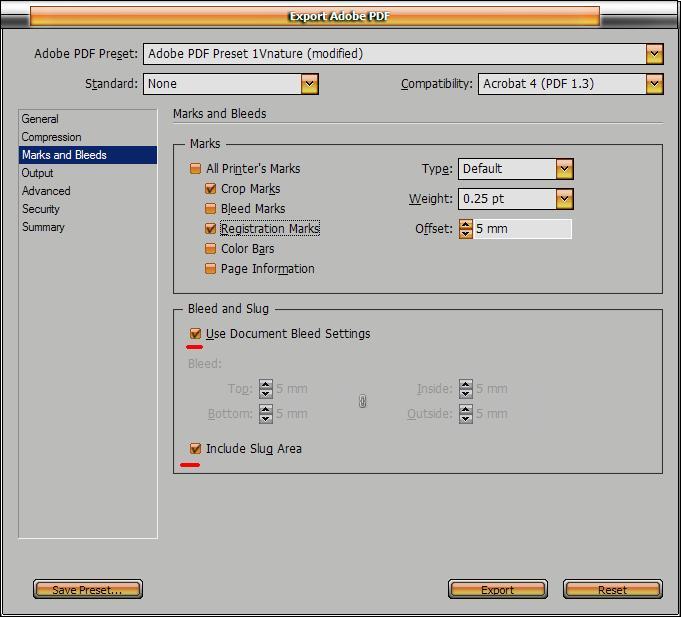
Task: Click the Top bleed 5 mm value
Action: point(292,389)
